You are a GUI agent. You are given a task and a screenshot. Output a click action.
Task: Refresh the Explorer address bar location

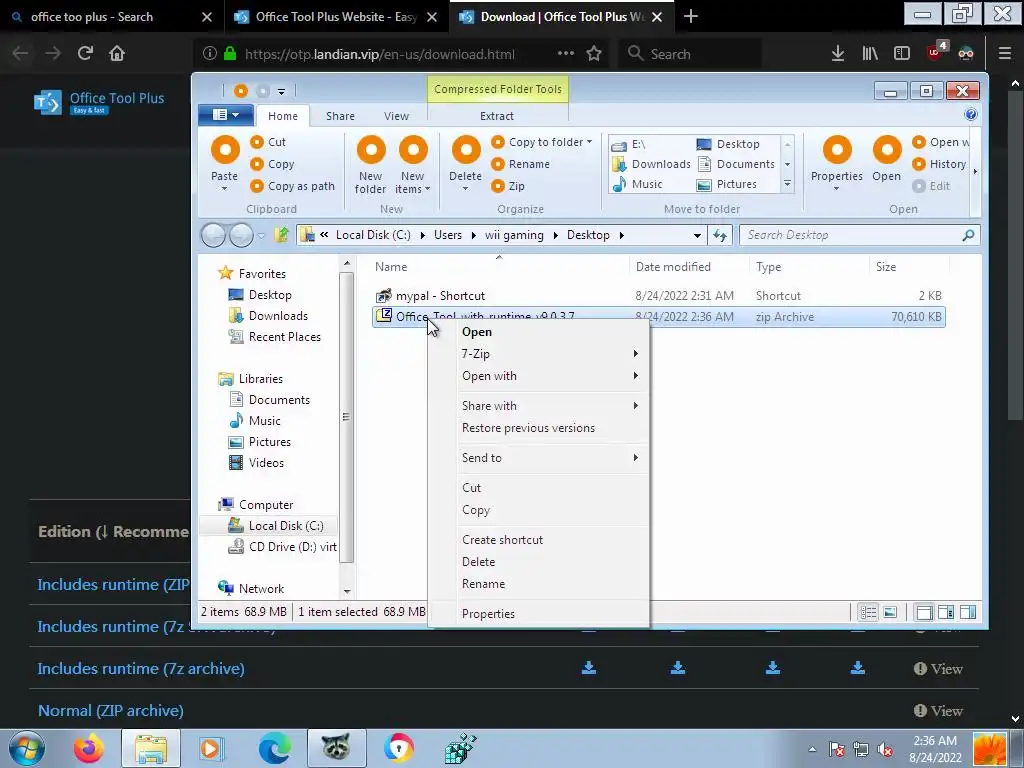[720, 235]
